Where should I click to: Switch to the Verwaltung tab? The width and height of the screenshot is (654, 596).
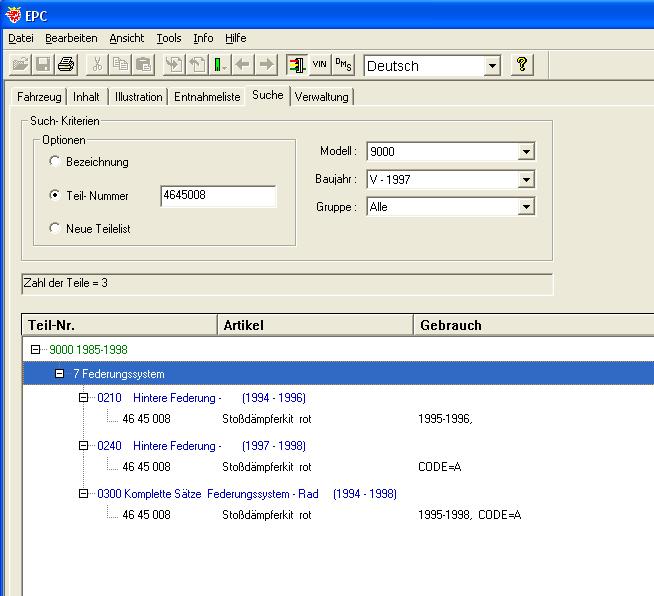(x=322, y=97)
